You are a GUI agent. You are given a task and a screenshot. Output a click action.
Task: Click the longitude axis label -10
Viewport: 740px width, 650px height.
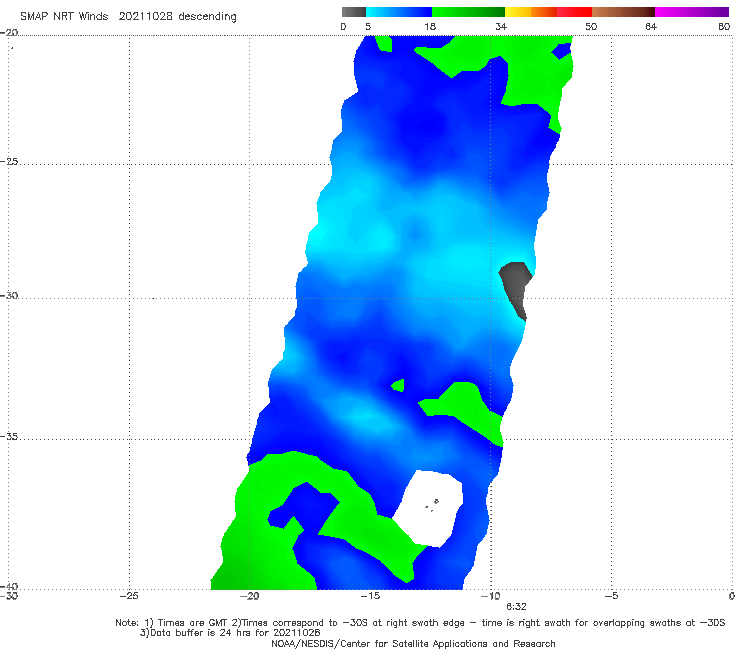tap(490, 596)
